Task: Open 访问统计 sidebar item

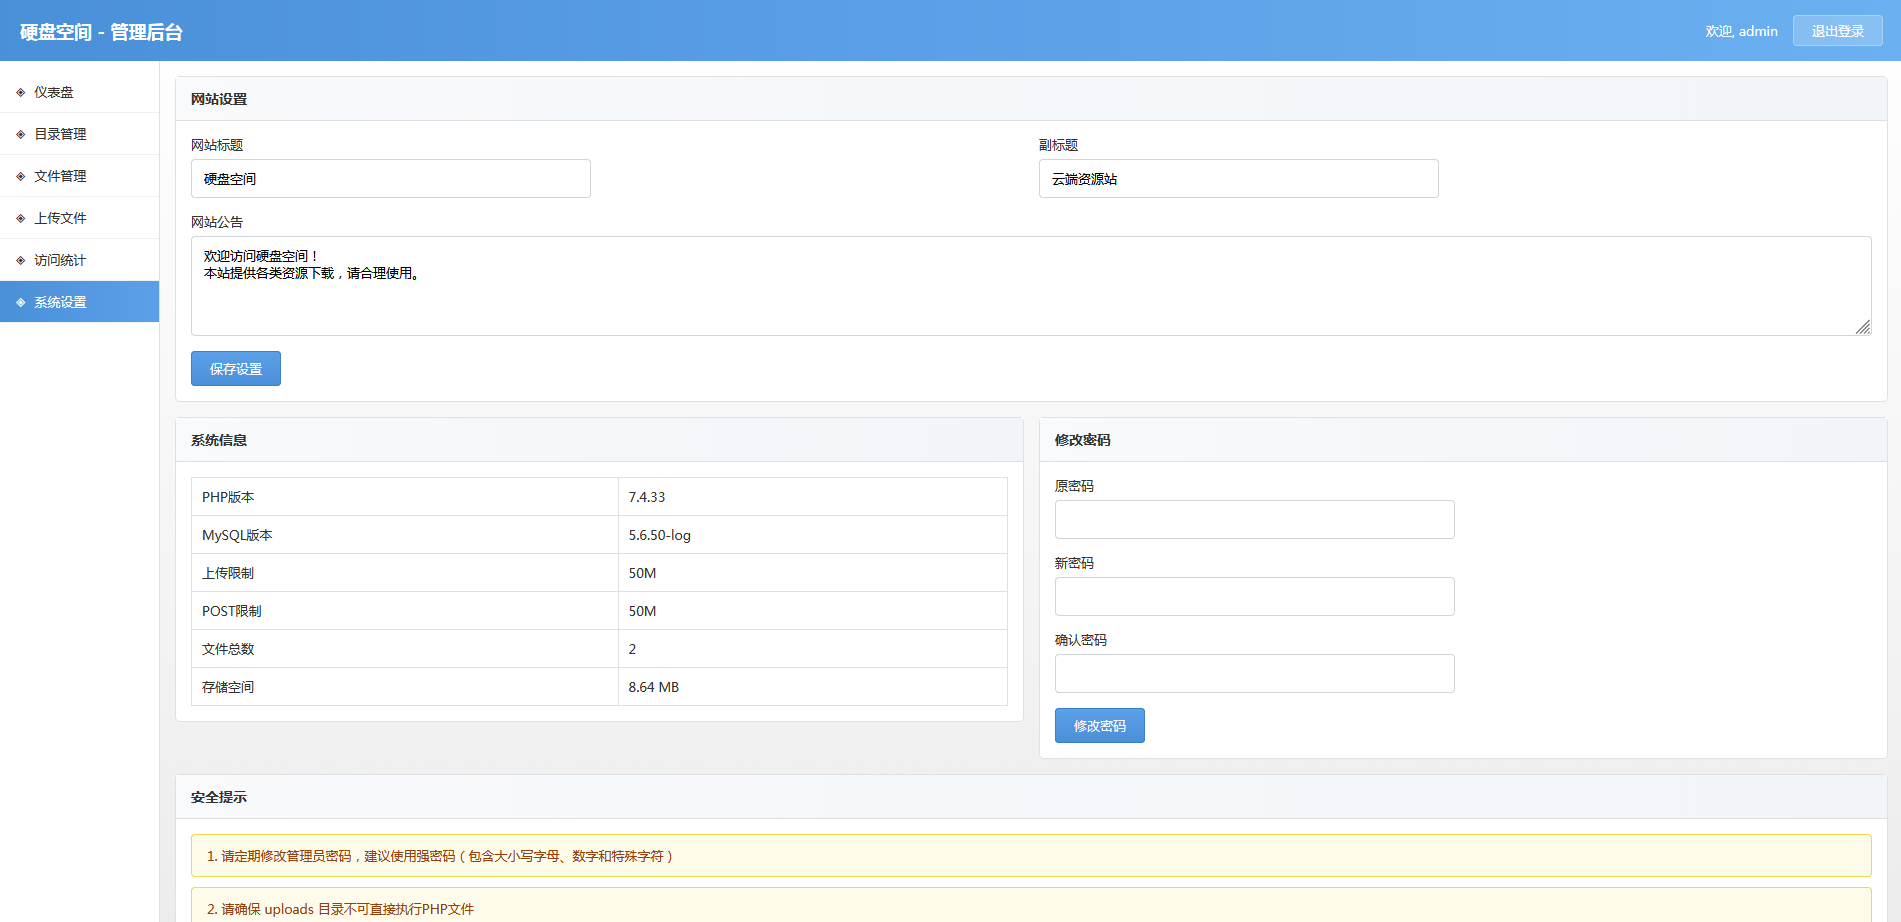Action: coord(60,260)
